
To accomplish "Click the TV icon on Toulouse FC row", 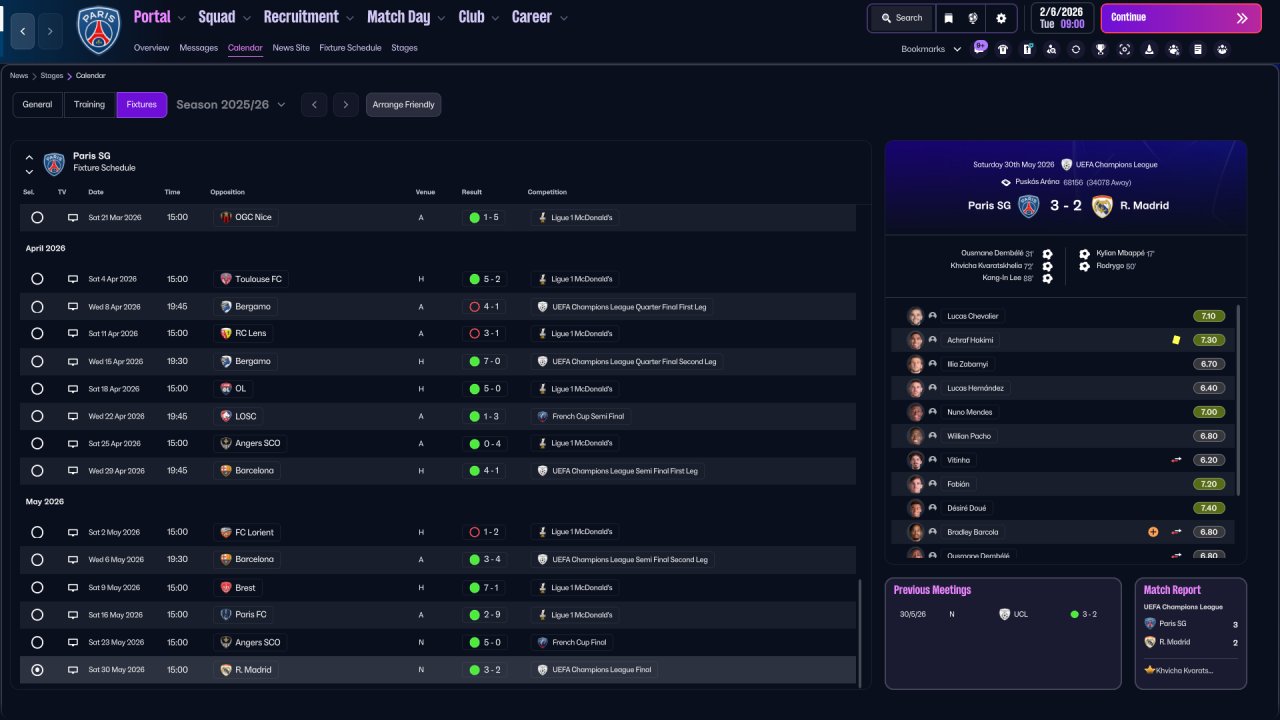I will pyautogui.click(x=73, y=279).
